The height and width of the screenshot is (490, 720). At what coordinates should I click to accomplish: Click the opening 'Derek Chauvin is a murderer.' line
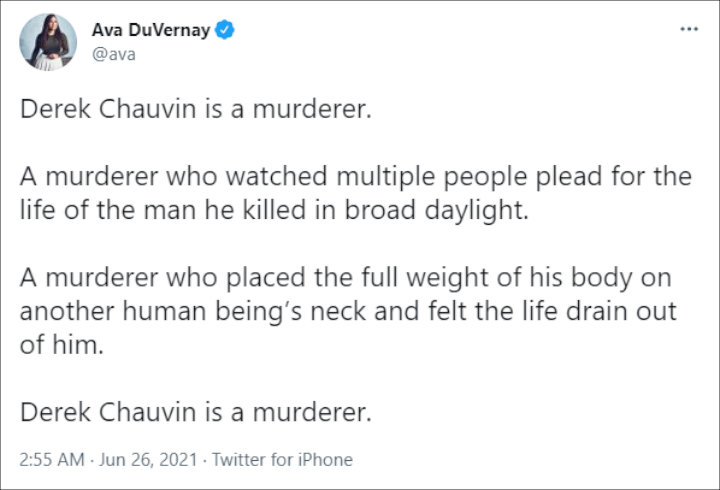pyautogui.click(x=196, y=109)
